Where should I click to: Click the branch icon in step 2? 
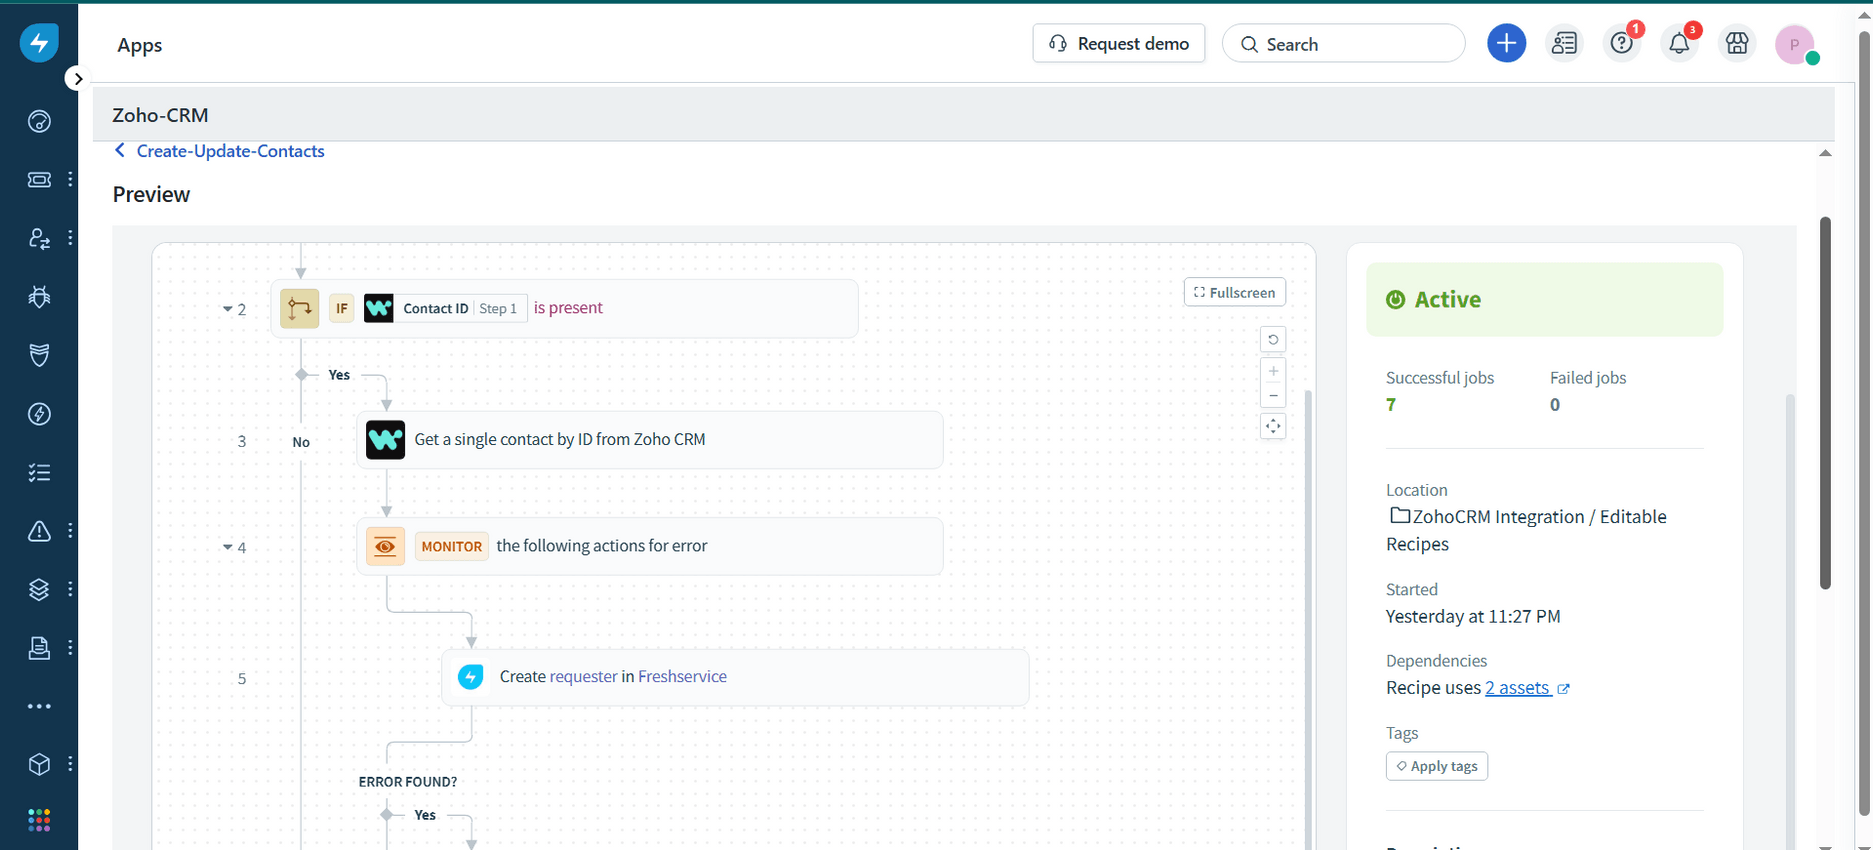point(299,308)
